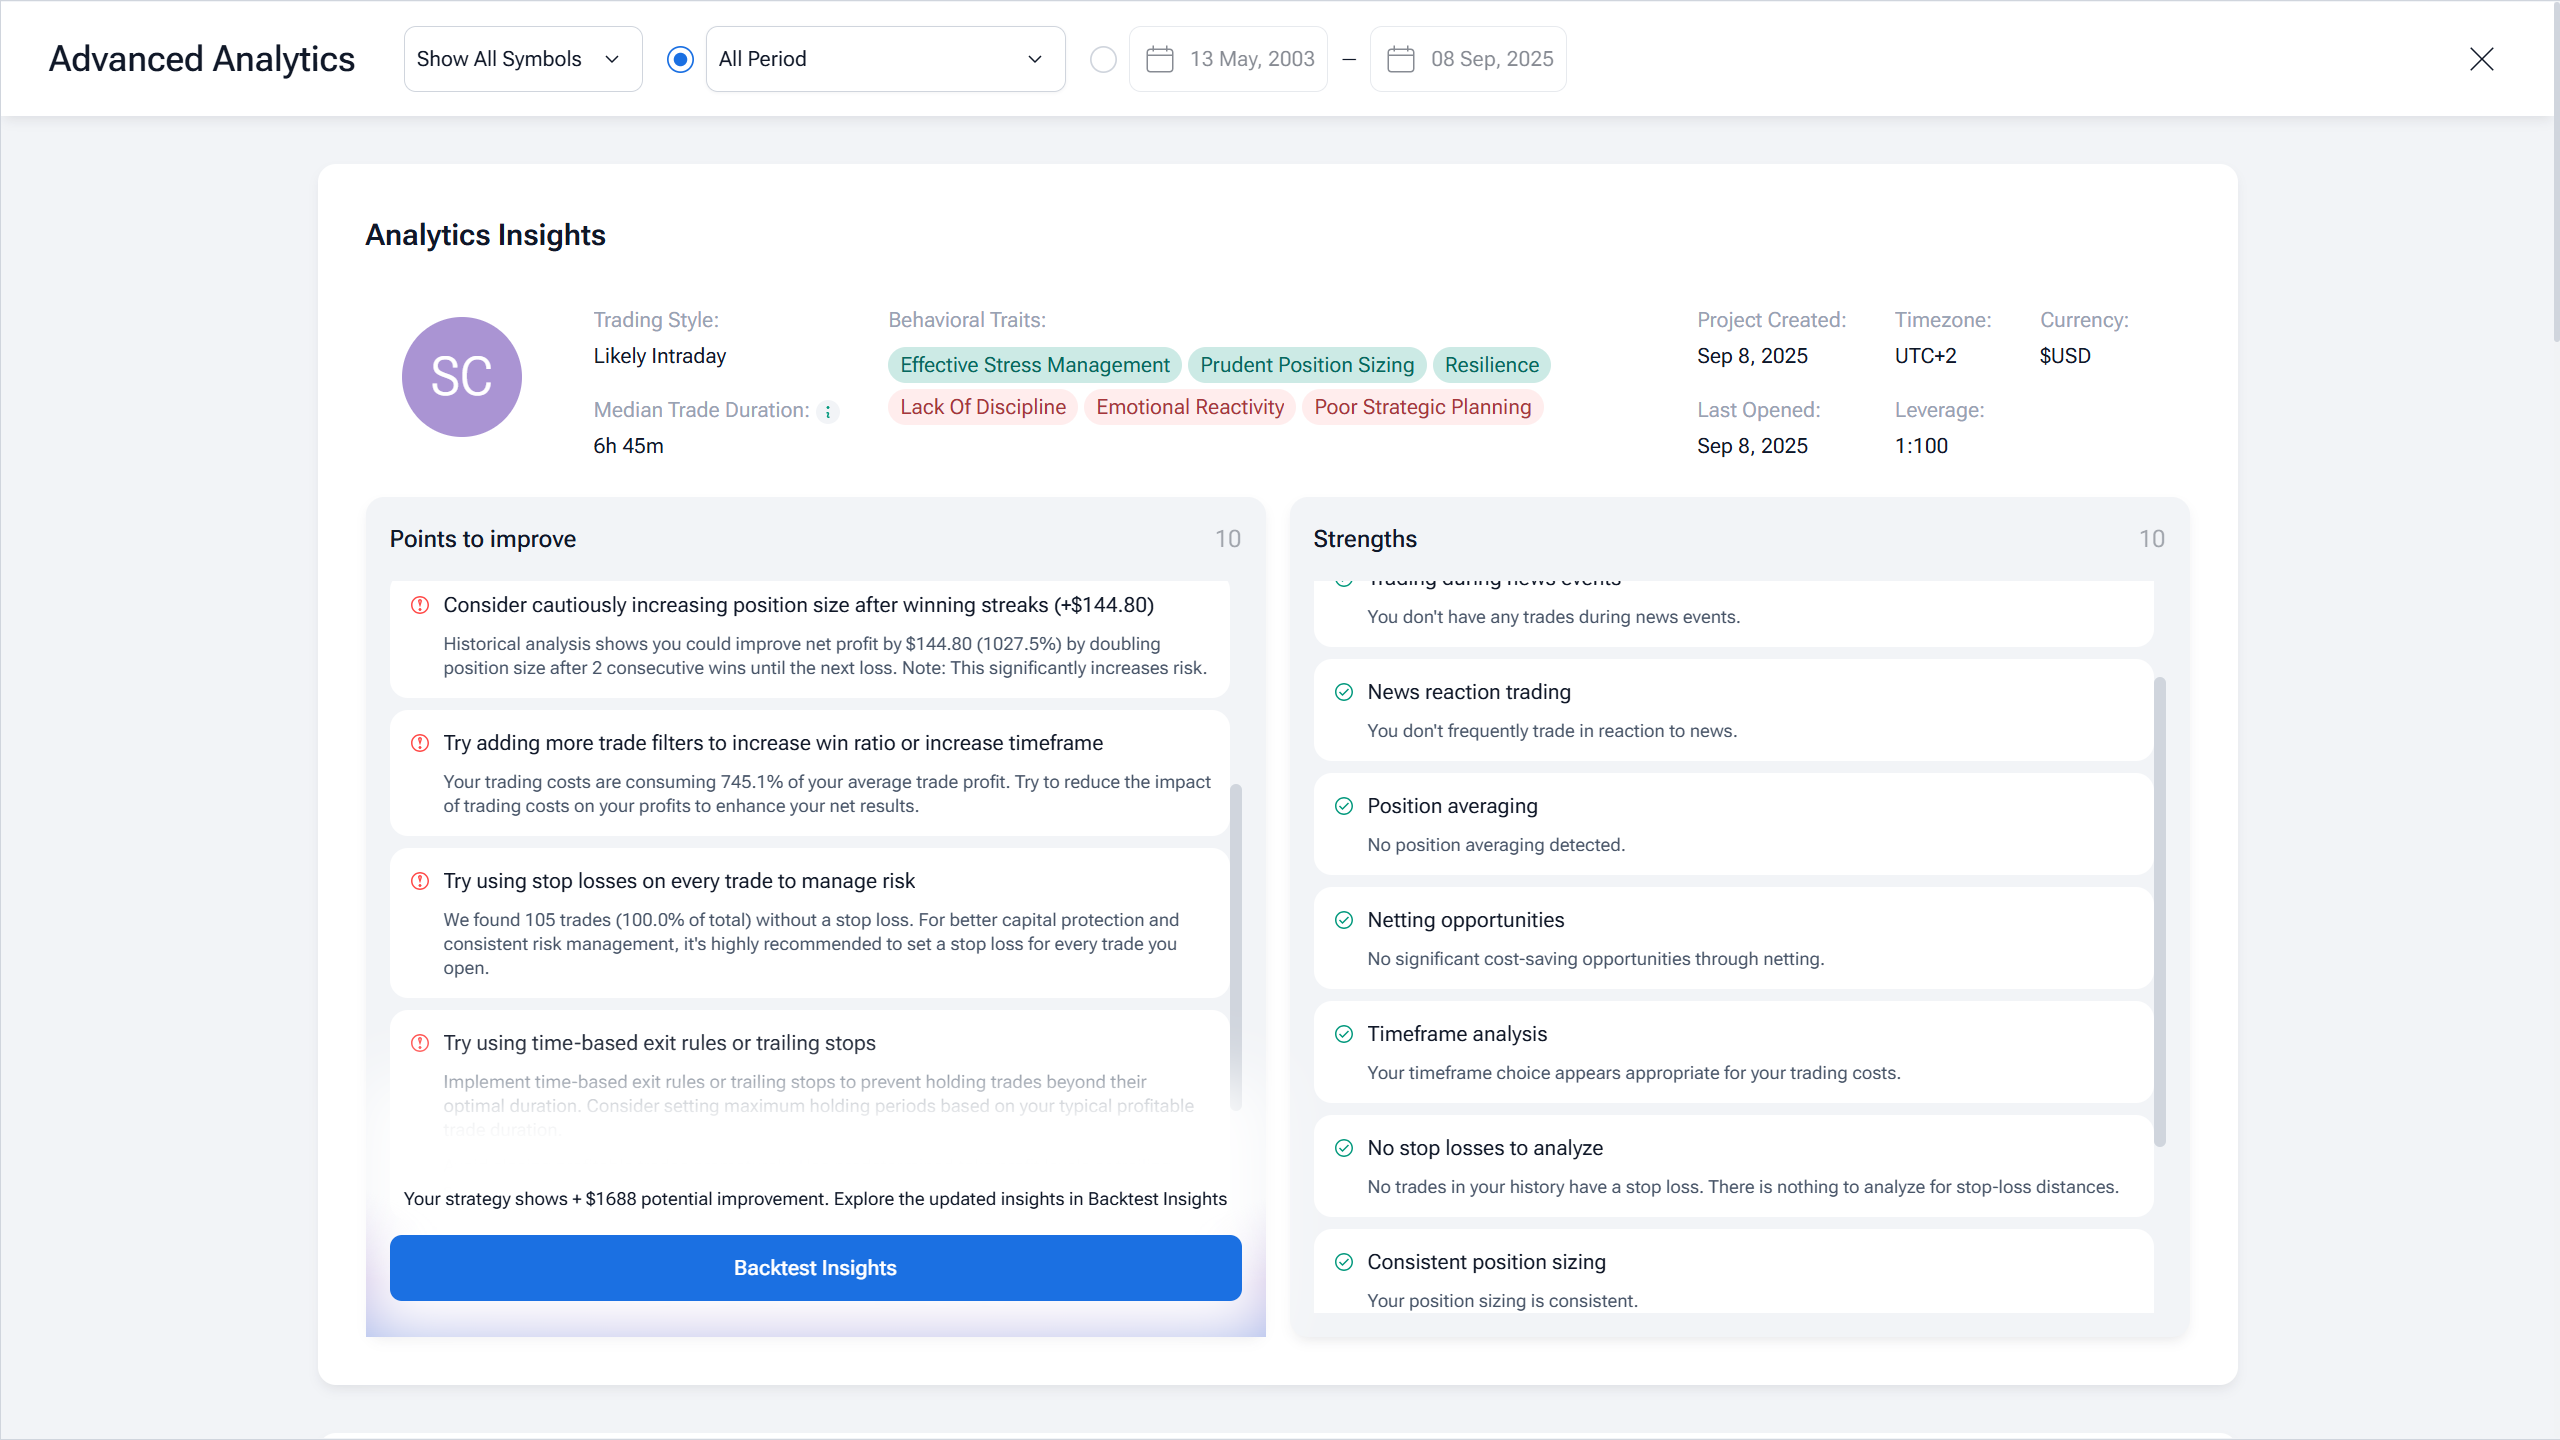
Task: Click check icon for No stop losses to analyze
Action: pyautogui.click(x=1344, y=1148)
